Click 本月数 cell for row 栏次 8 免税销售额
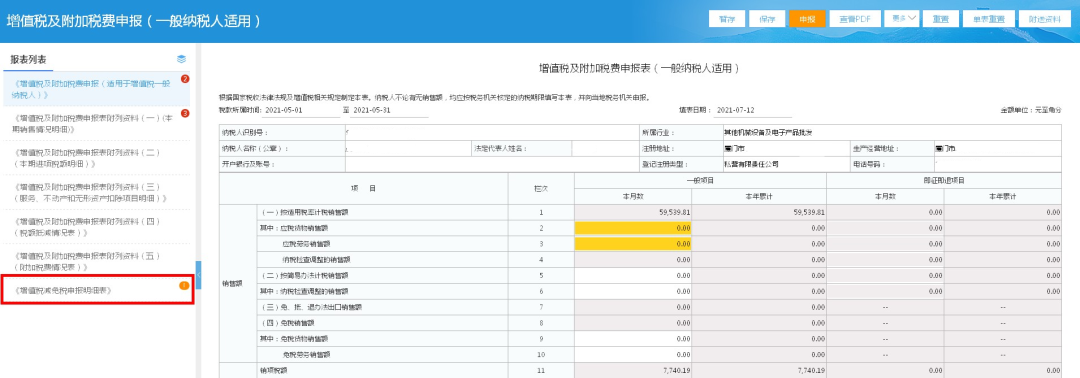Image resolution: width=1080 pixels, height=378 pixels. point(632,323)
